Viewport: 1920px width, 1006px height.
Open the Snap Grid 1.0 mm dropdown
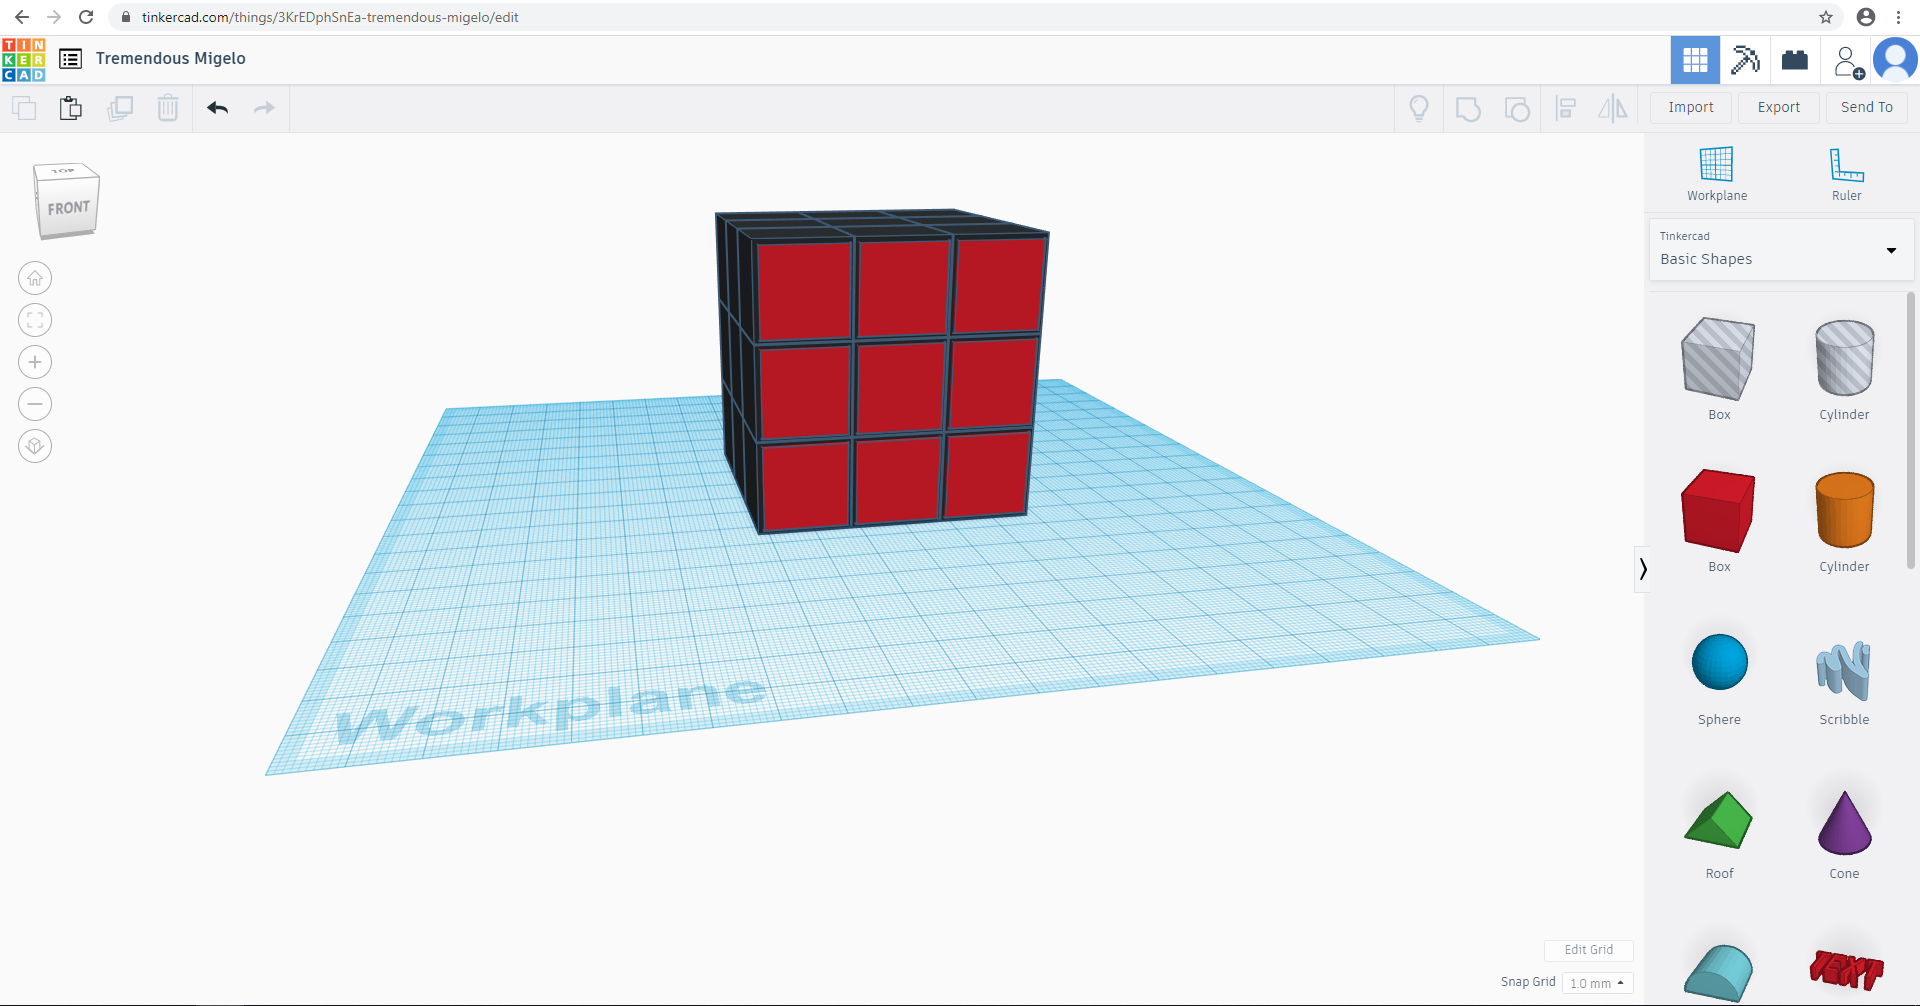pos(1598,983)
